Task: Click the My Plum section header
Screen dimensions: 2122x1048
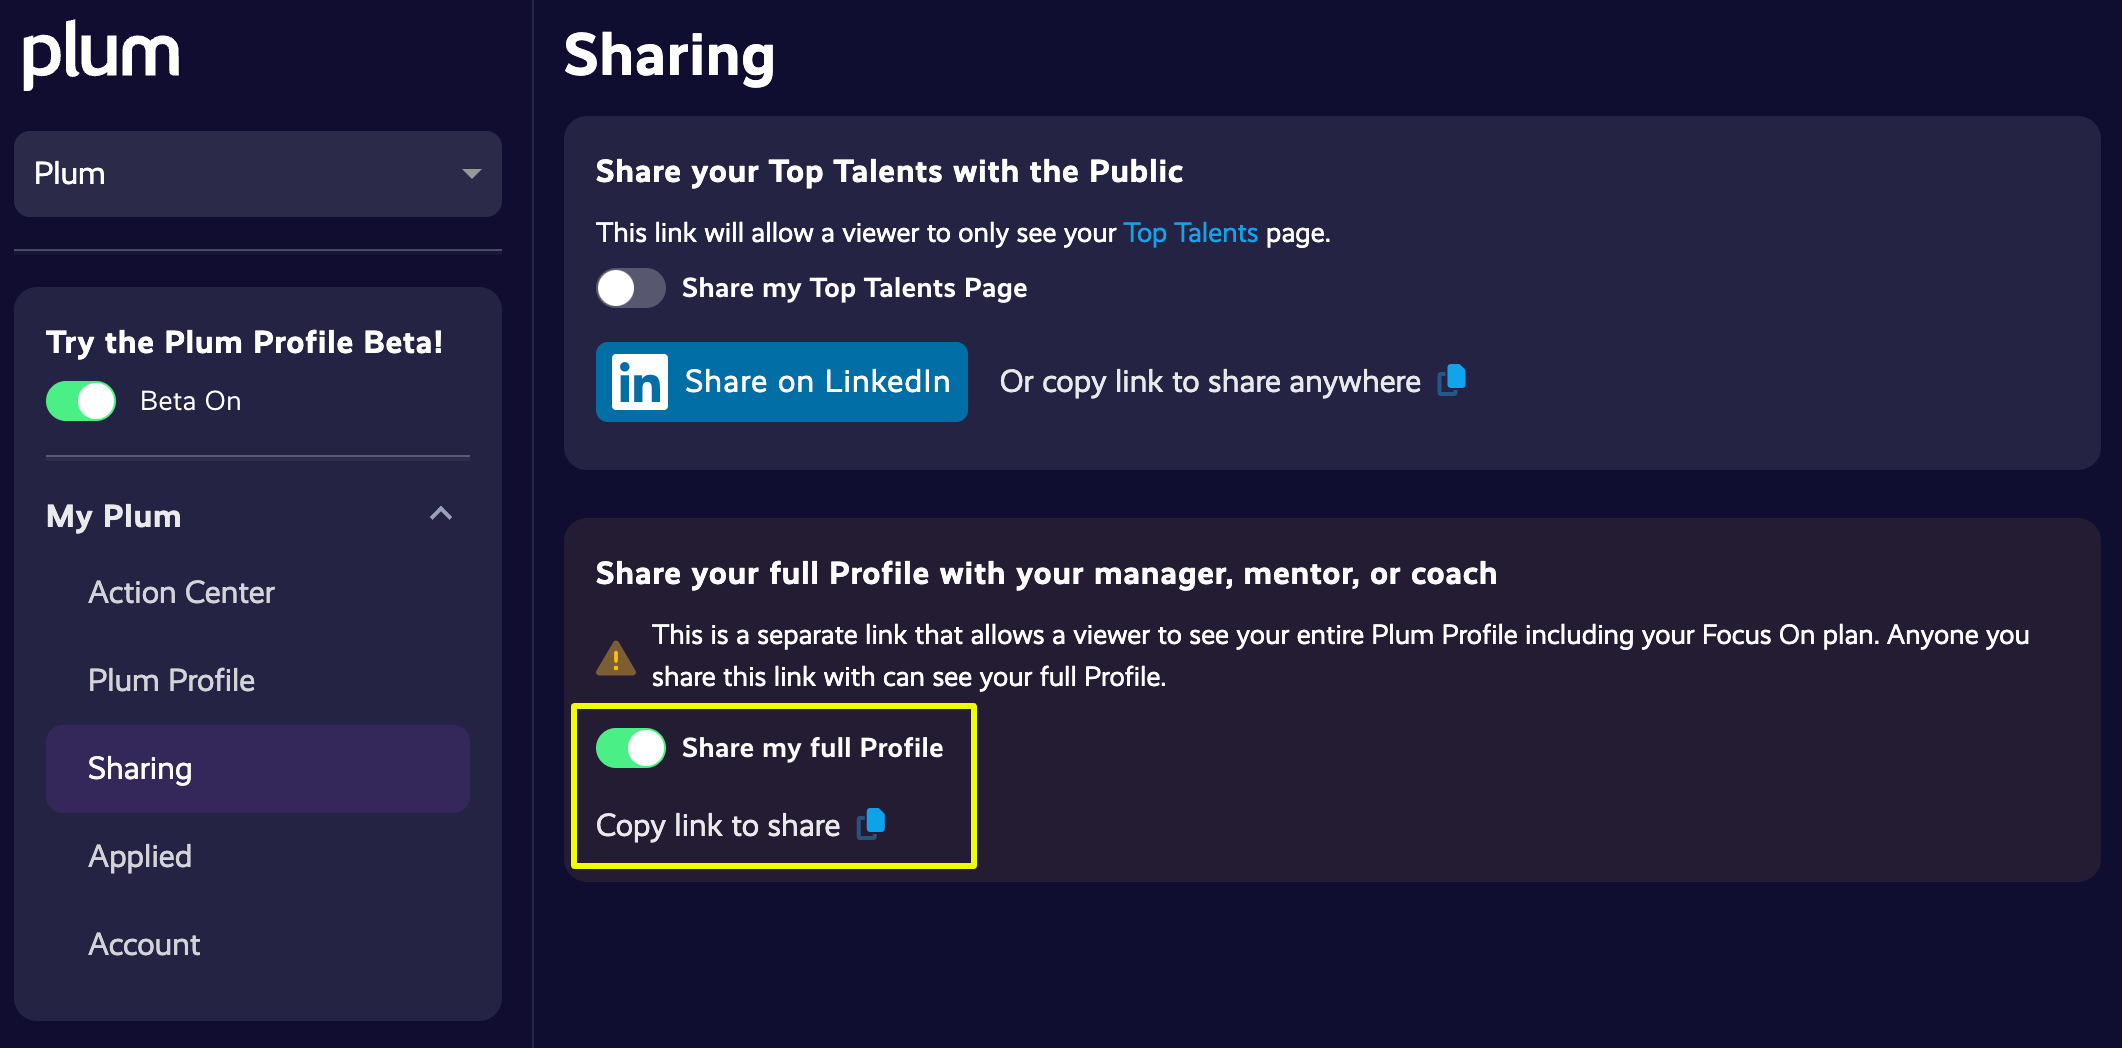Action: pos(113,515)
